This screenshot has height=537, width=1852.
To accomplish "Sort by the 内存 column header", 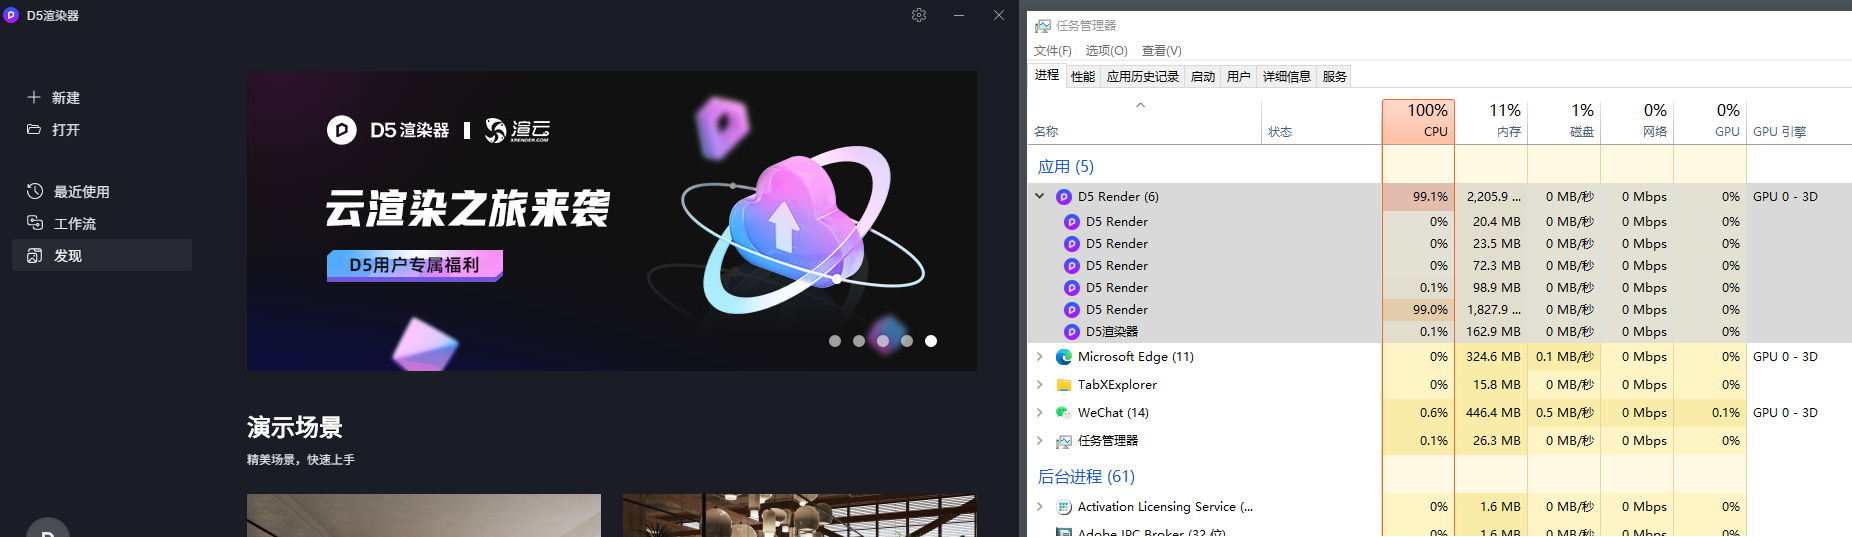I will point(1491,121).
